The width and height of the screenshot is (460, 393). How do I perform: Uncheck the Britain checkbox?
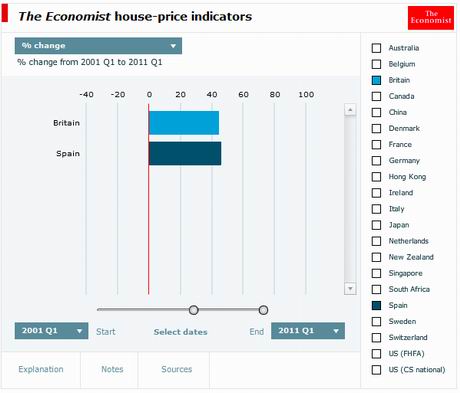[x=376, y=80]
